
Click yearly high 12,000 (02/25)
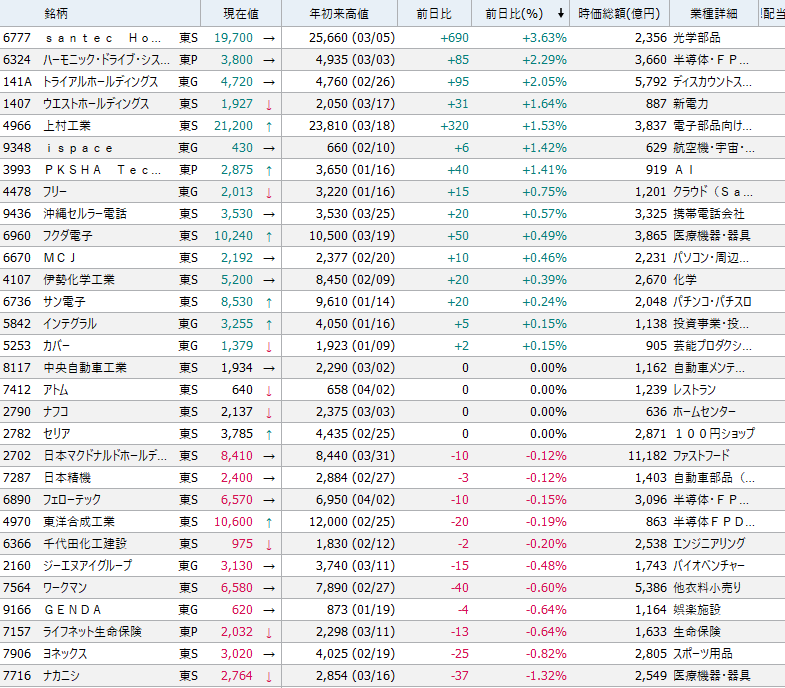coord(352,522)
